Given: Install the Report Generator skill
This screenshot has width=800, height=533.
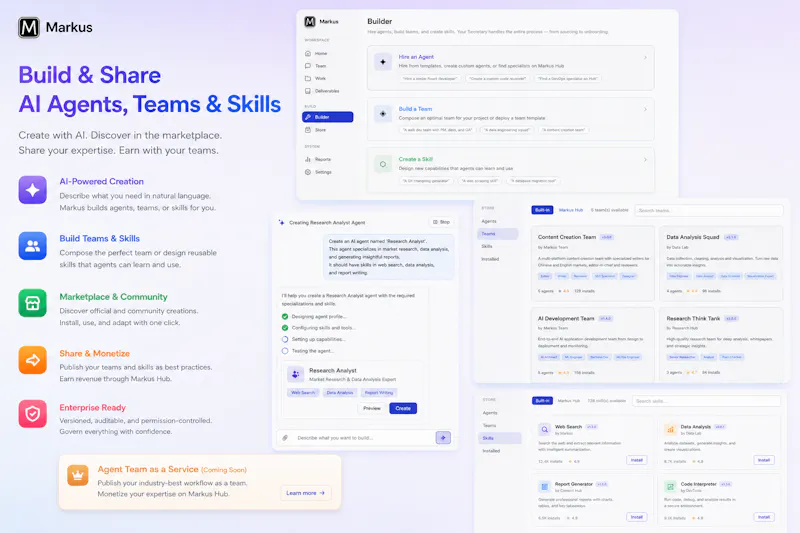Looking at the screenshot, I should [x=637, y=517].
